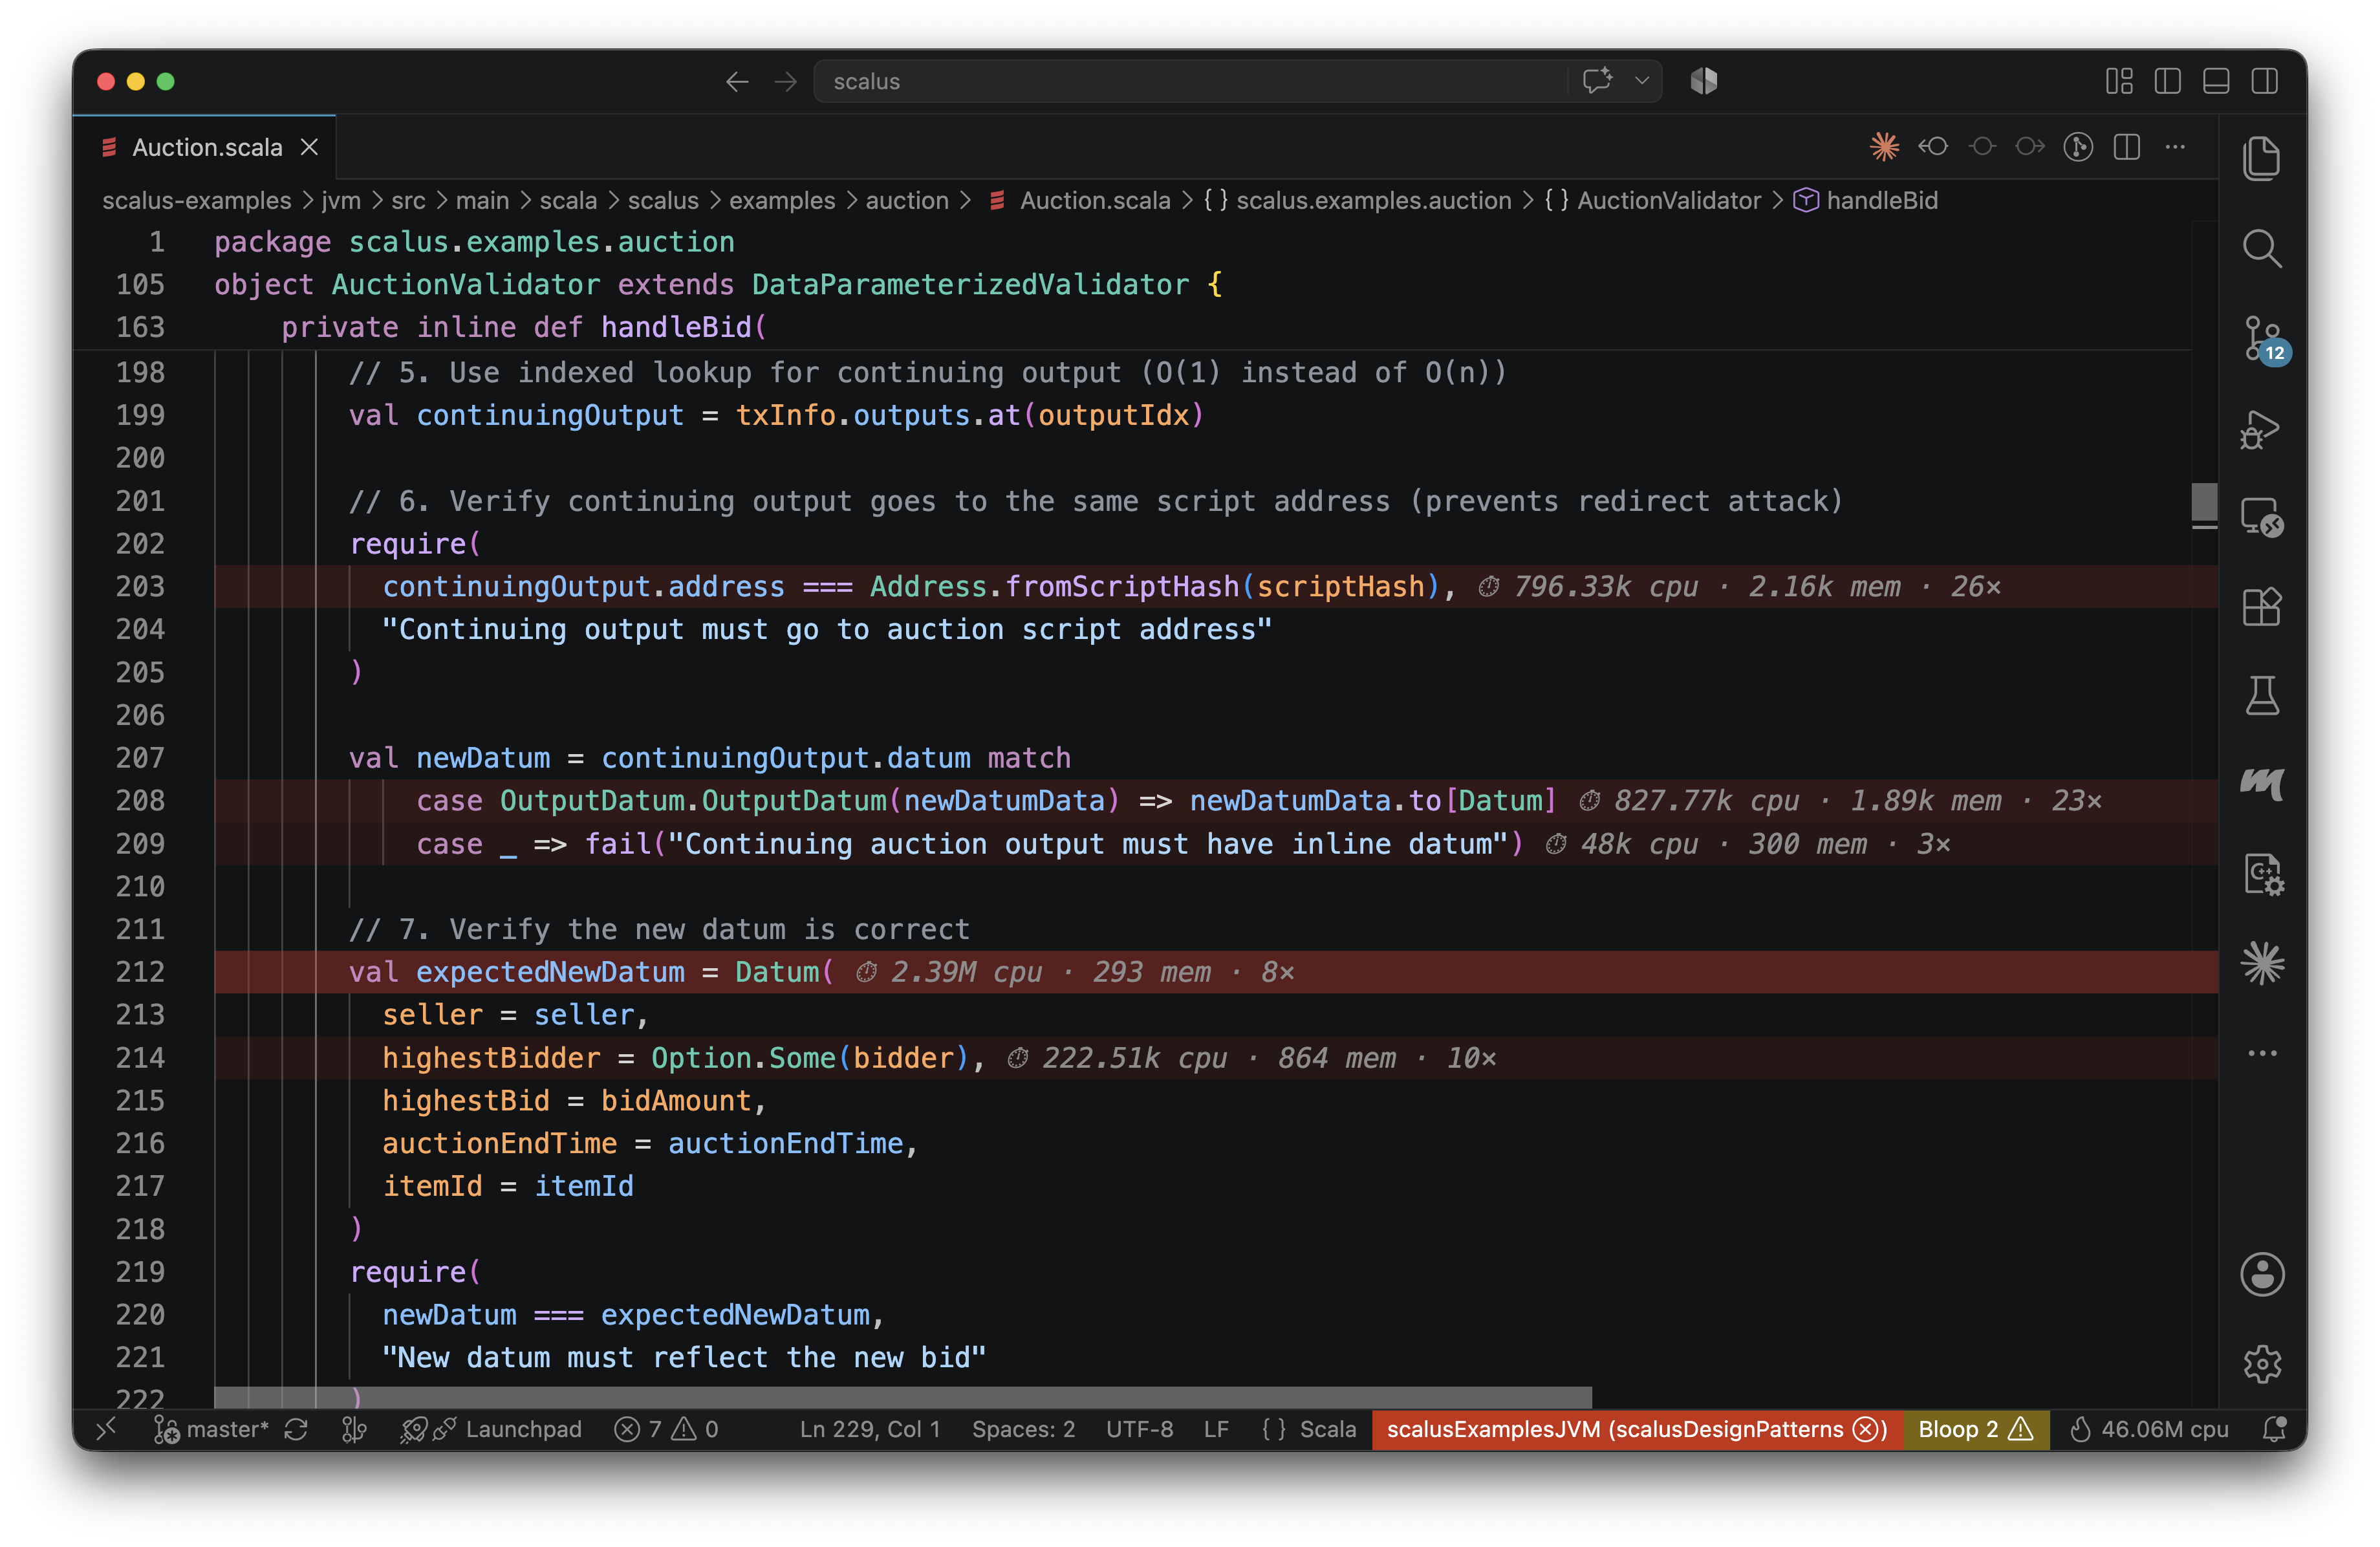
Task: Show additional views ellipsis in activity bar
Action: [x=2261, y=1053]
